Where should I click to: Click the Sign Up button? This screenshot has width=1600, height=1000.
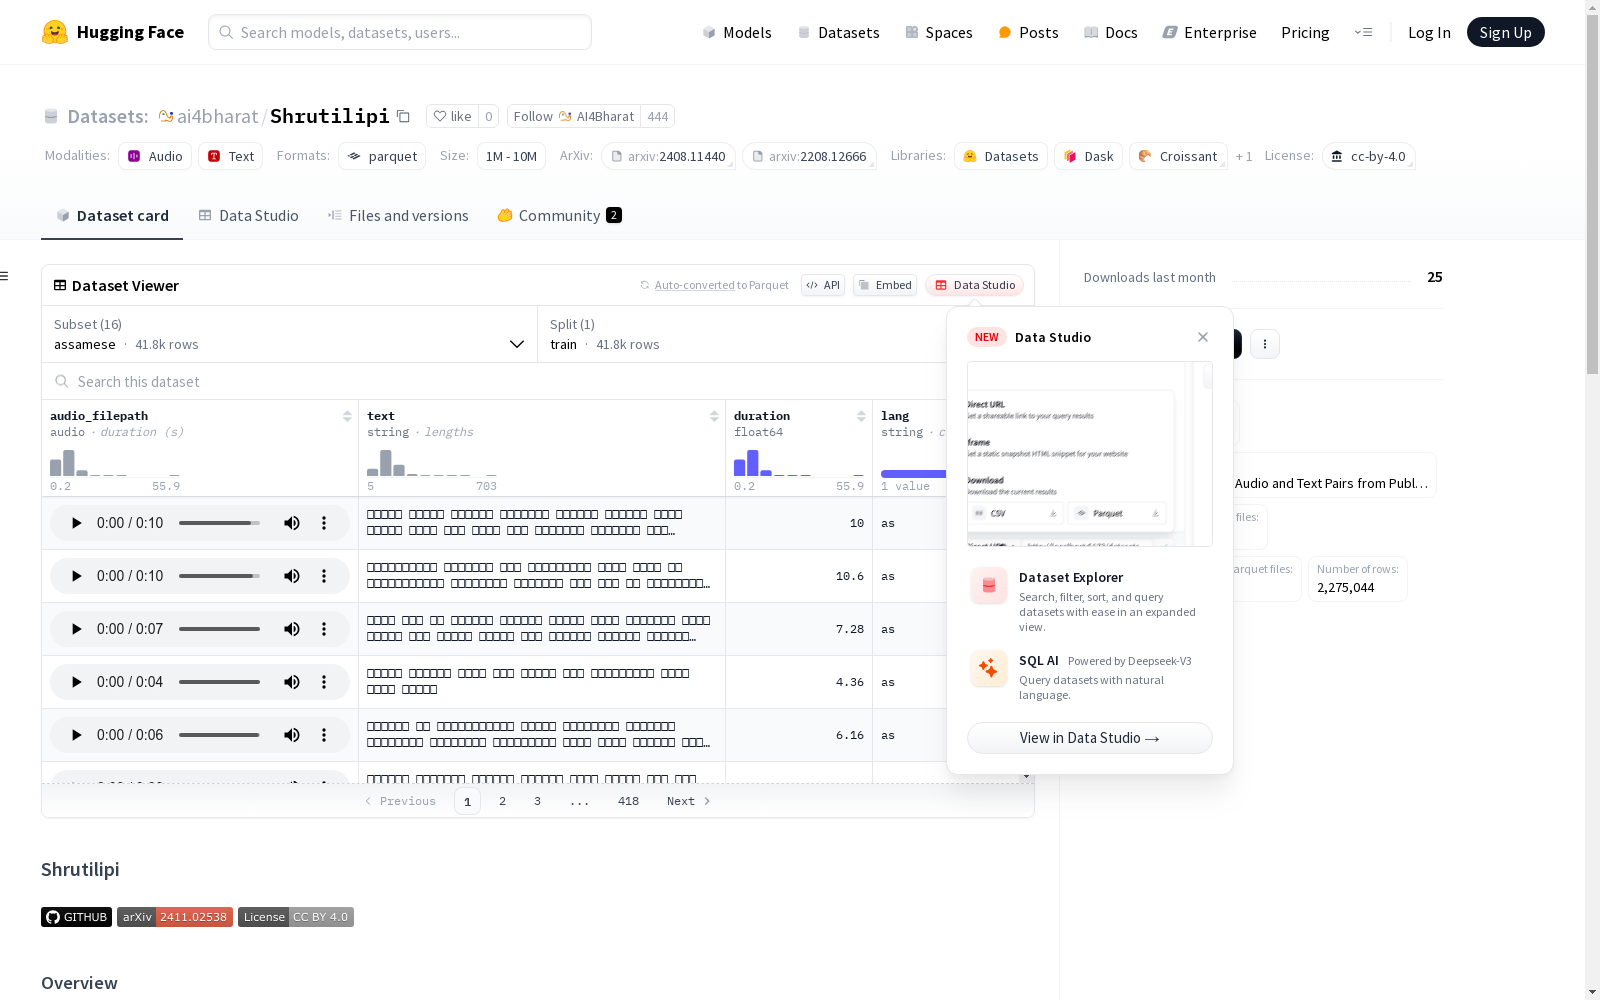(1505, 32)
